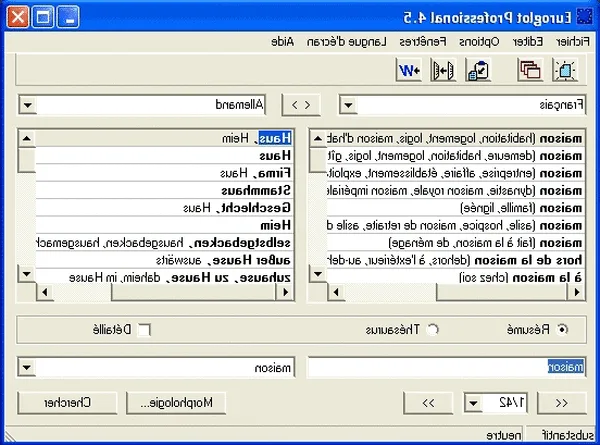600x445 pixels.
Task: Select row 'maison (habitation, logement, logis'
Action: coord(456,139)
